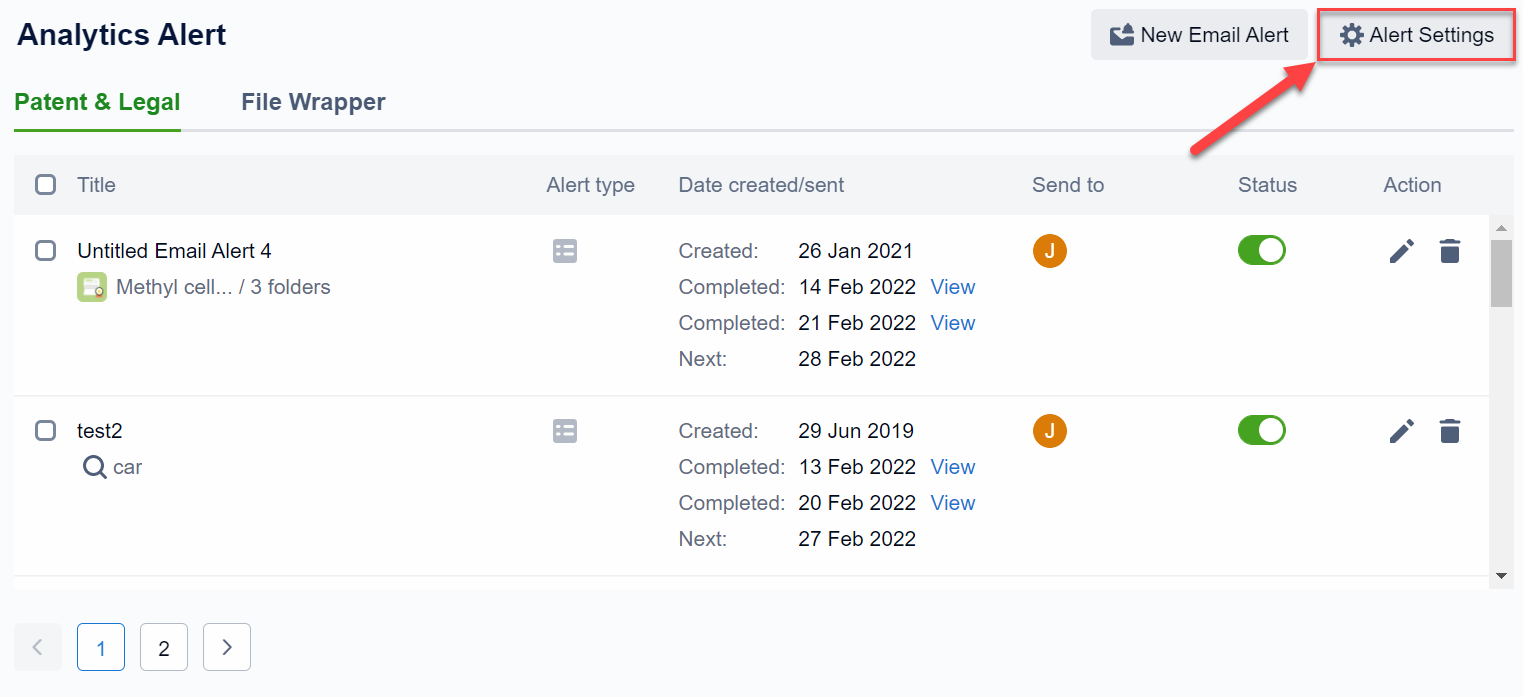The height and width of the screenshot is (697, 1523).
Task: Check the select-all checkbox in the header
Action: point(46,185)
